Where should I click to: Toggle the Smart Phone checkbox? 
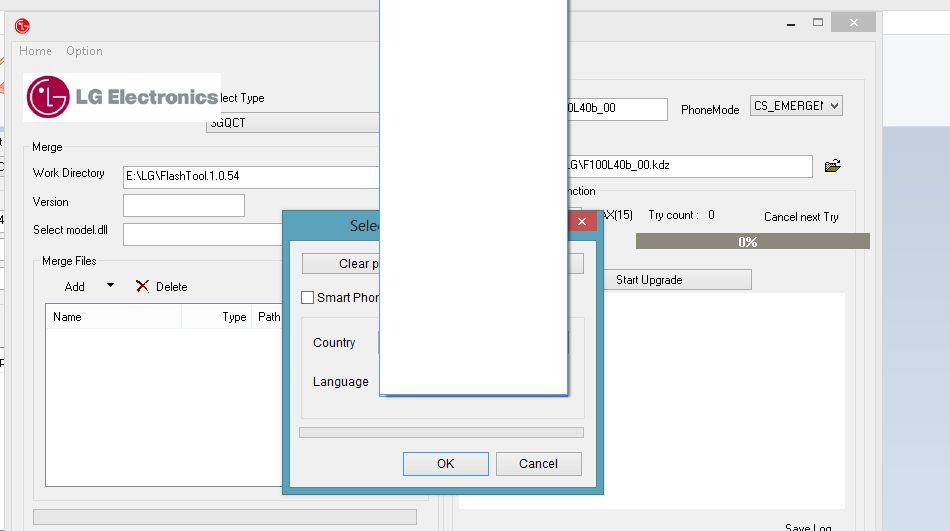308,298
